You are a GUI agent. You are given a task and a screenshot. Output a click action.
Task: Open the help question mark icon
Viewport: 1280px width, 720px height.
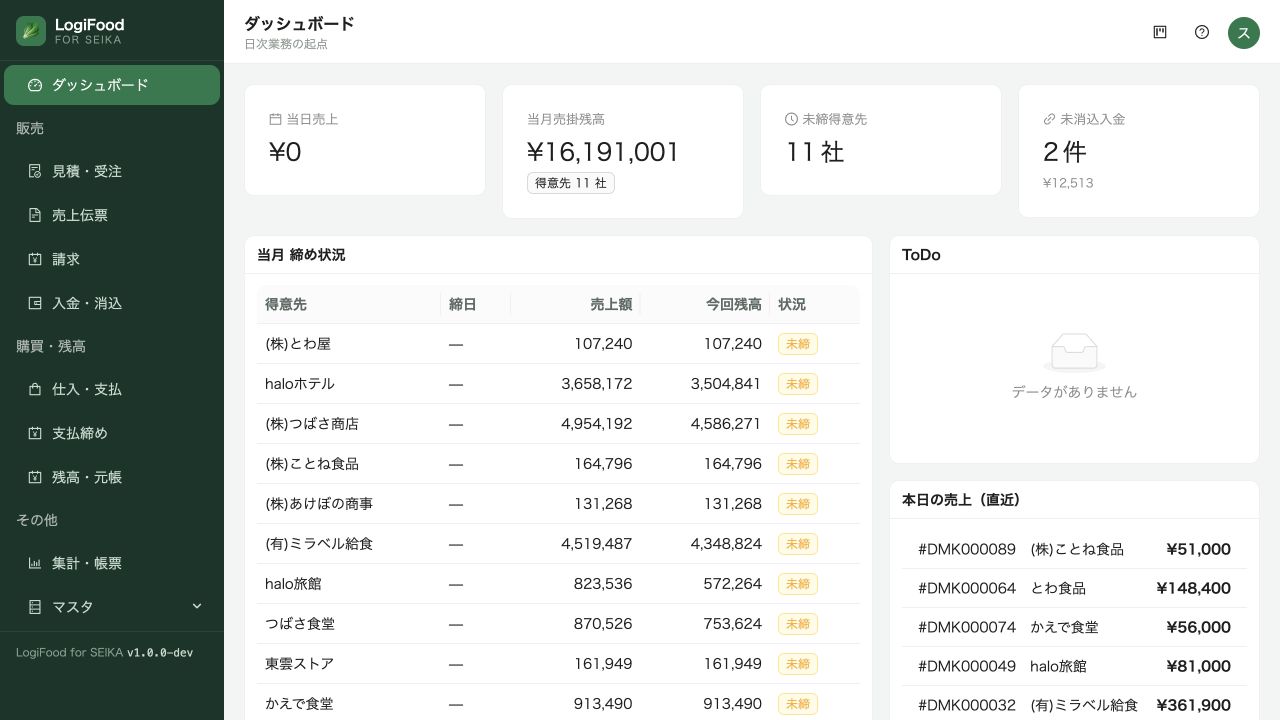[1202, 32]
